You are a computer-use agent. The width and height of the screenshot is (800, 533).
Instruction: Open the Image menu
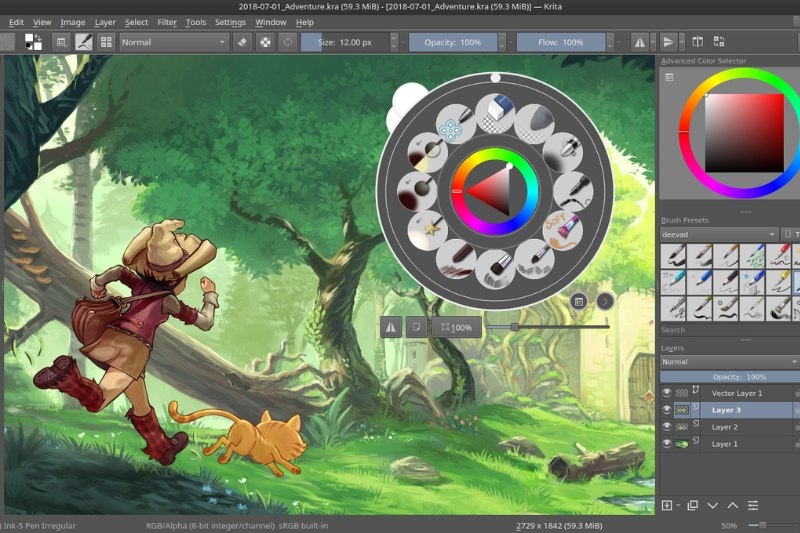coord(72,22)
